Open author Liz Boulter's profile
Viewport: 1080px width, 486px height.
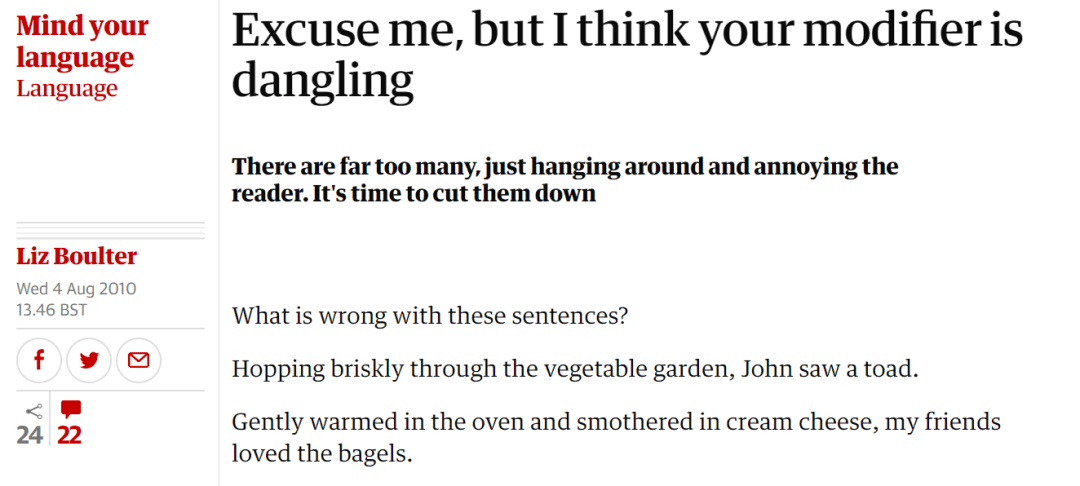point(76,257)
